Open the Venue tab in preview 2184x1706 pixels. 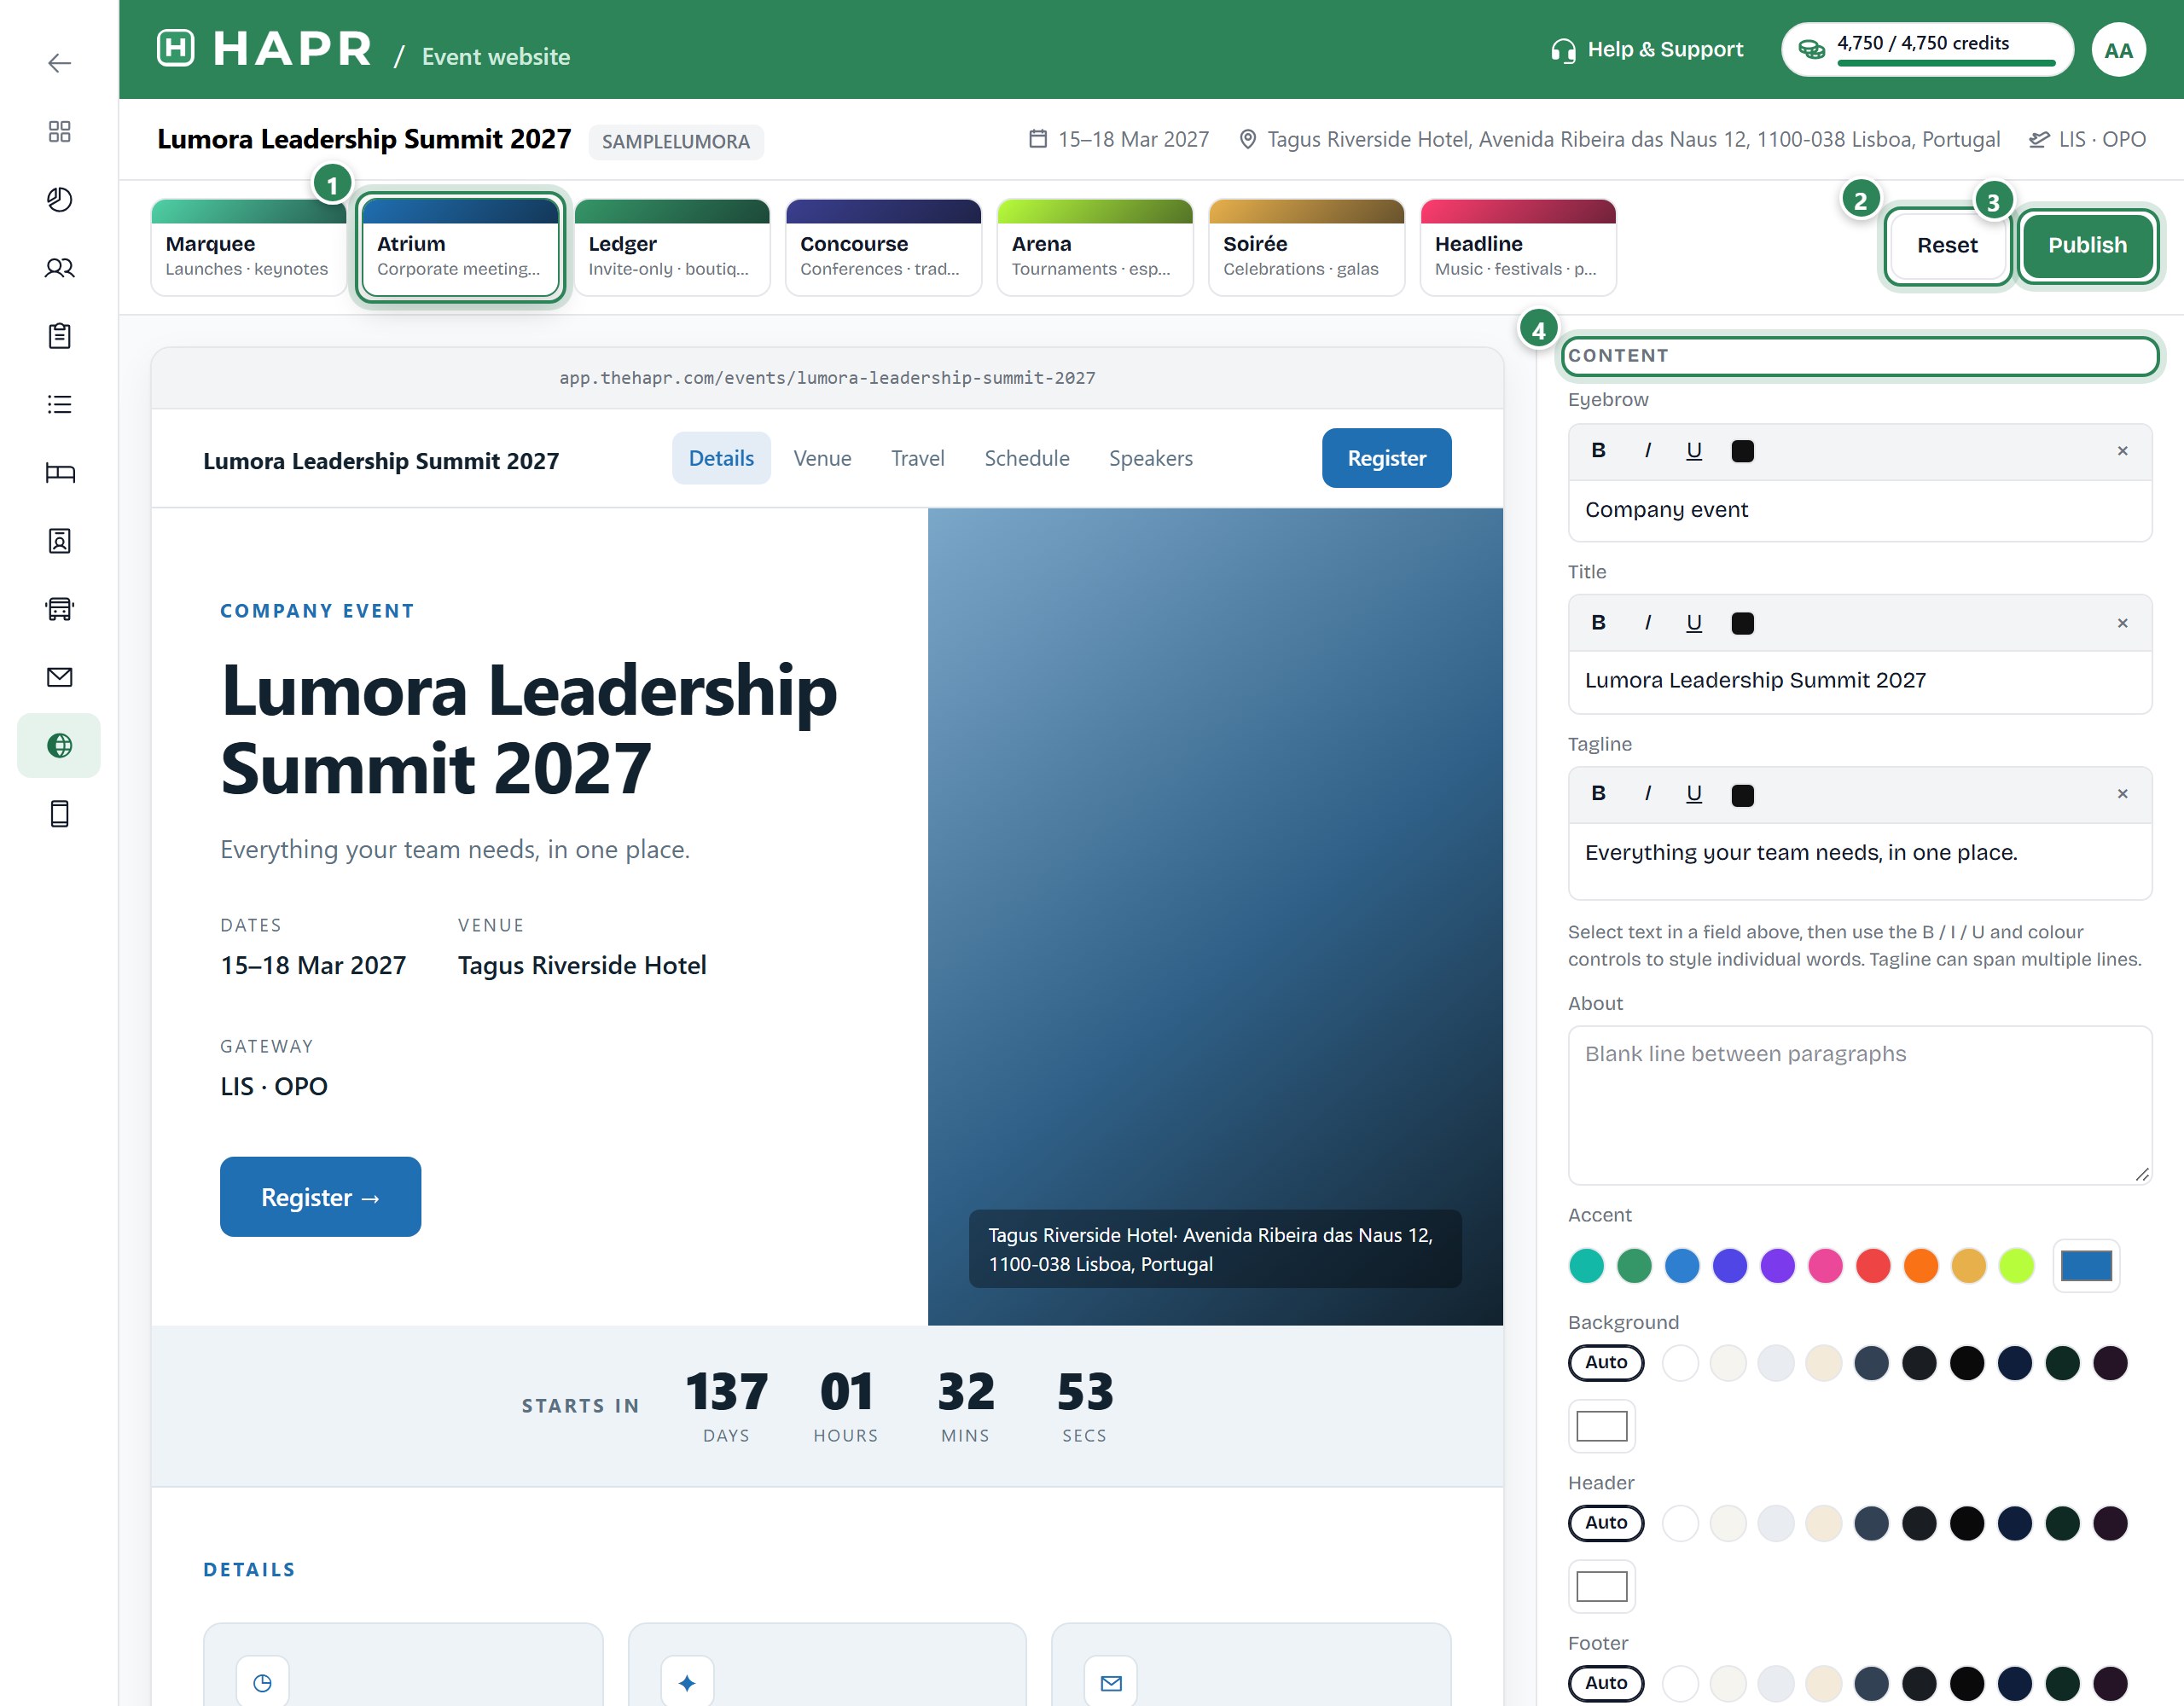coord(822,458)
